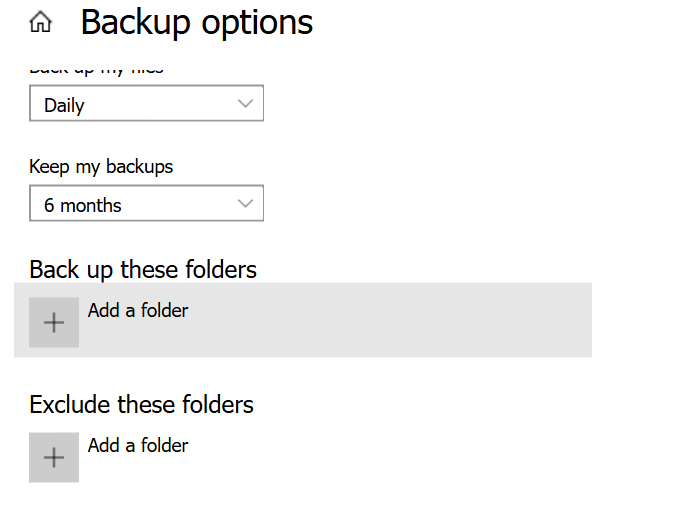Click plus icon under Exclude these folders
693x525 pixels.
point(54,457)
